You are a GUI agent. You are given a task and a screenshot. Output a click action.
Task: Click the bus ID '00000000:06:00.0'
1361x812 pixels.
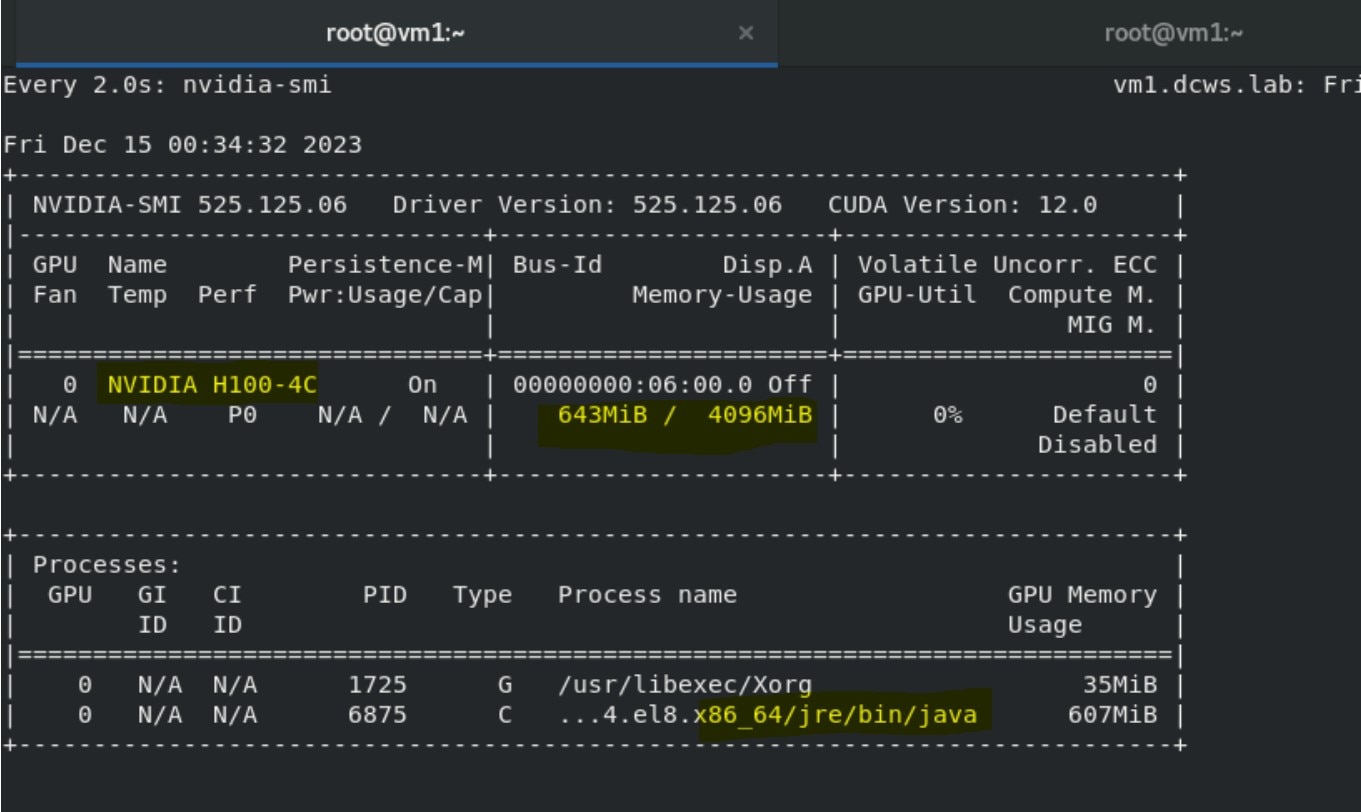click(x=632, y=385)
